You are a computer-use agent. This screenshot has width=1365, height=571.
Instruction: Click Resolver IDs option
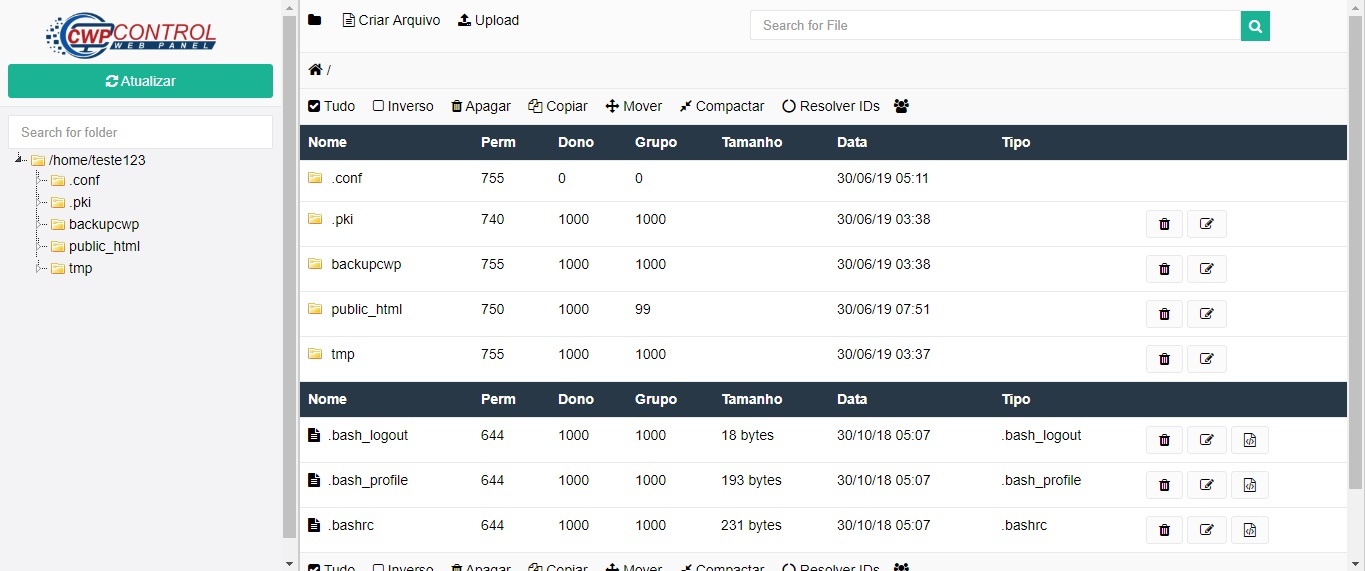[831, 106]
